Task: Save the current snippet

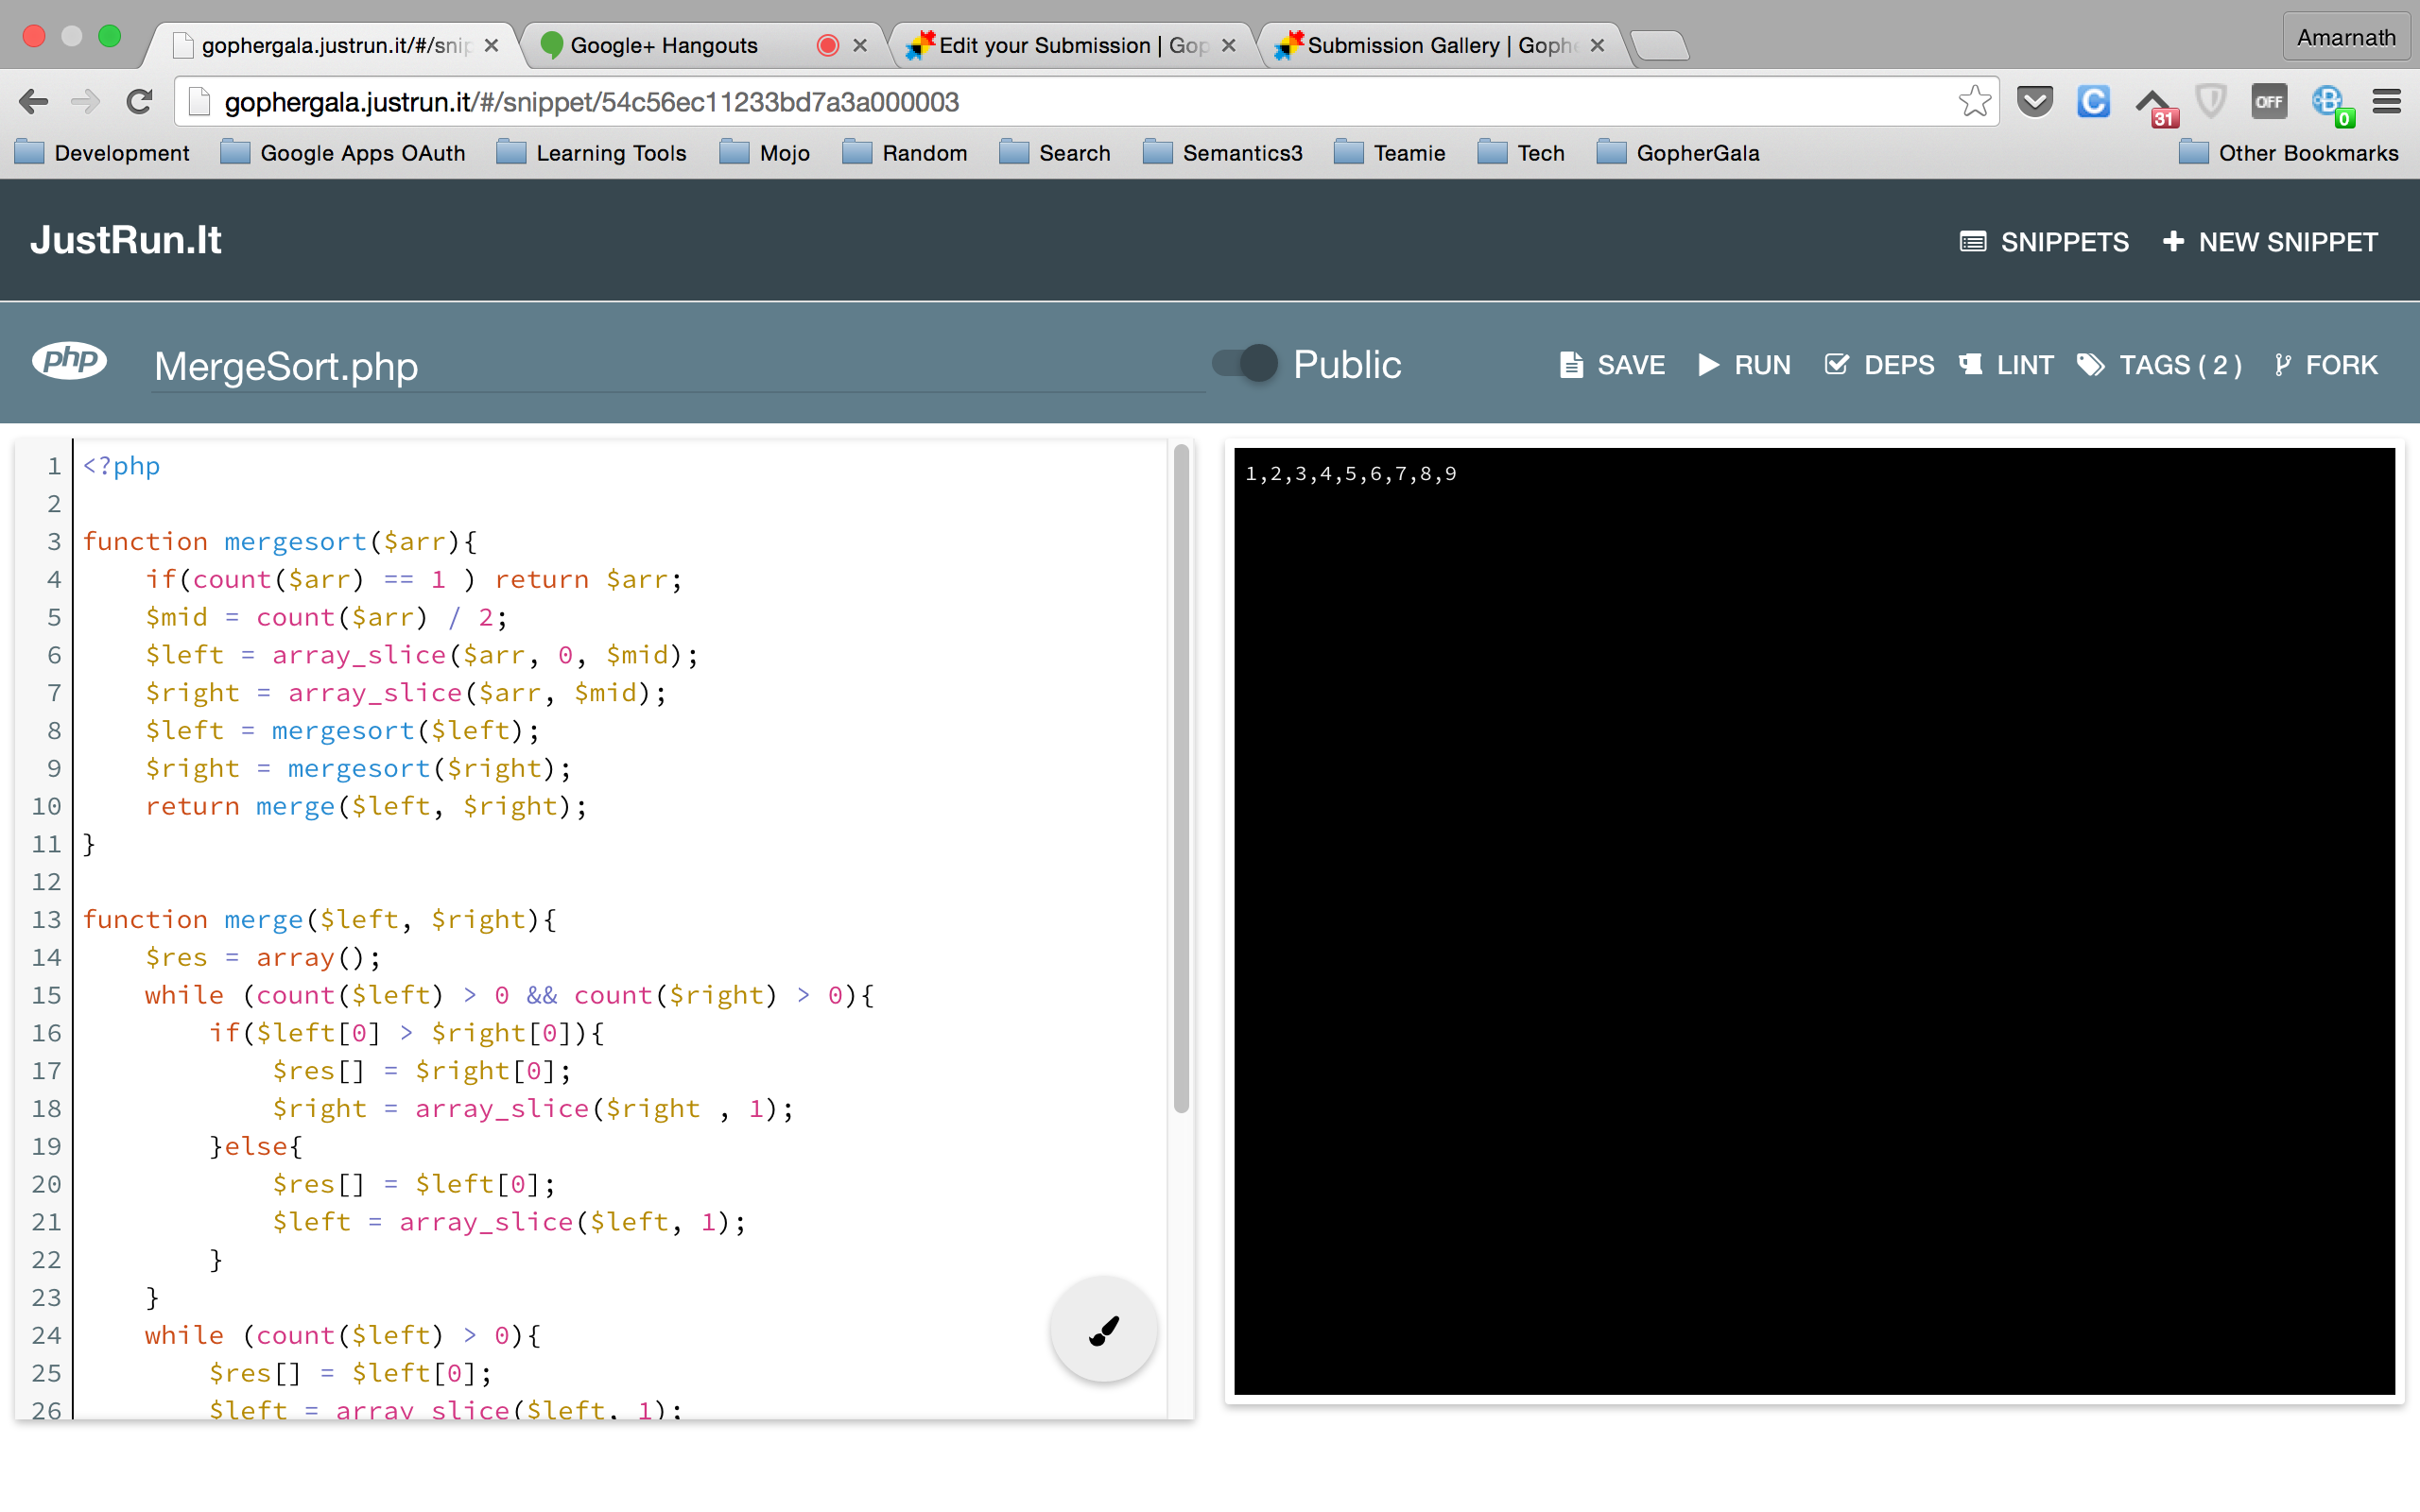Action: tap(1612, 365)
